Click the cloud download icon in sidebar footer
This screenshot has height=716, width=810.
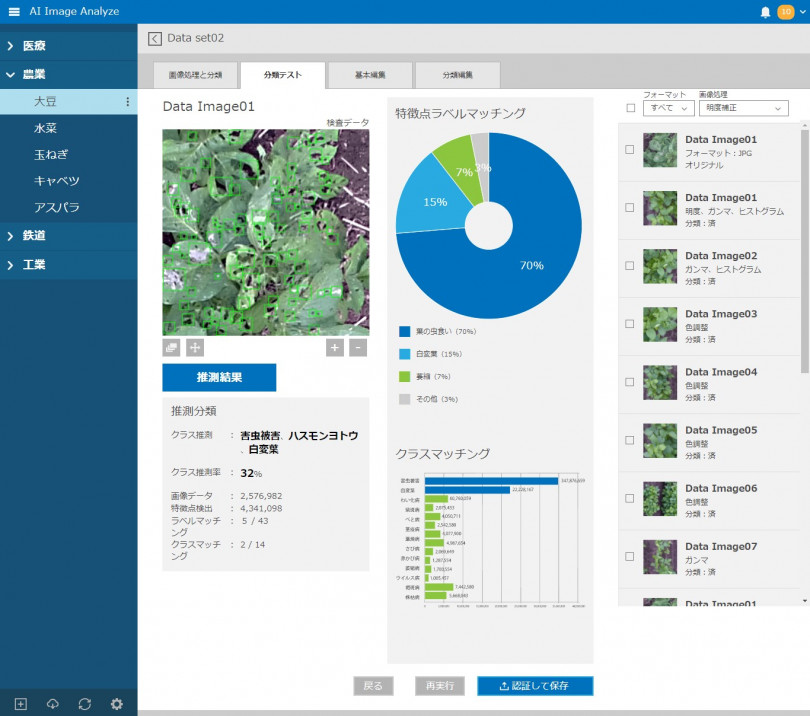click(x=52, y=704)
